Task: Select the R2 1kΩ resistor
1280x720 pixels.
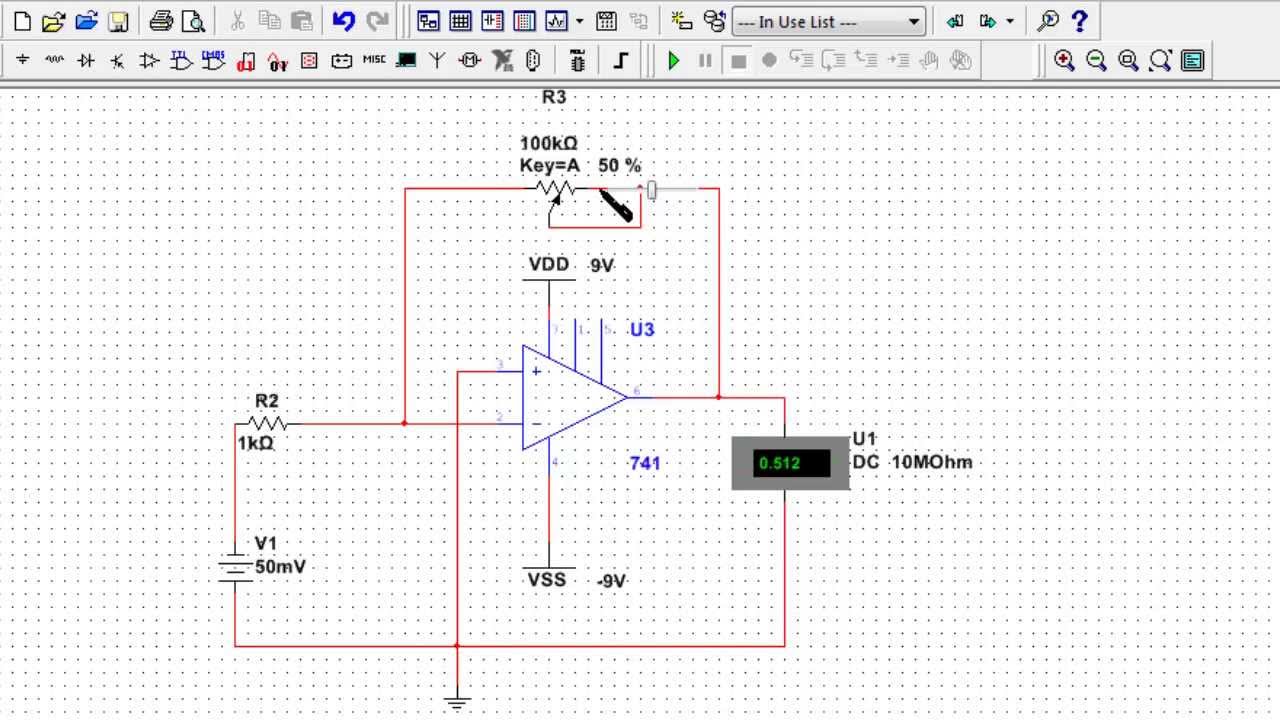Action: coord(266,423)
